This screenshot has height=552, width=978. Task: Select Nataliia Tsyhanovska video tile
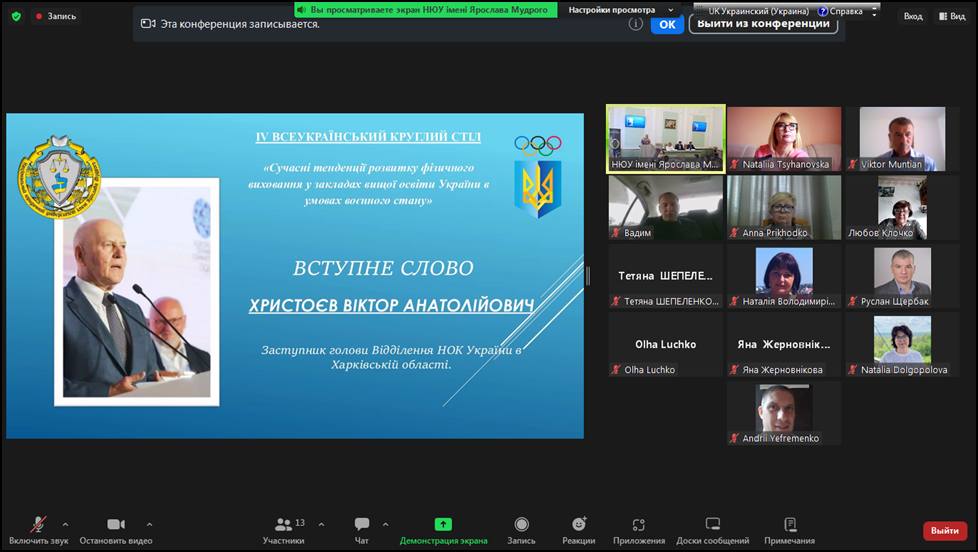pos(784,138)
